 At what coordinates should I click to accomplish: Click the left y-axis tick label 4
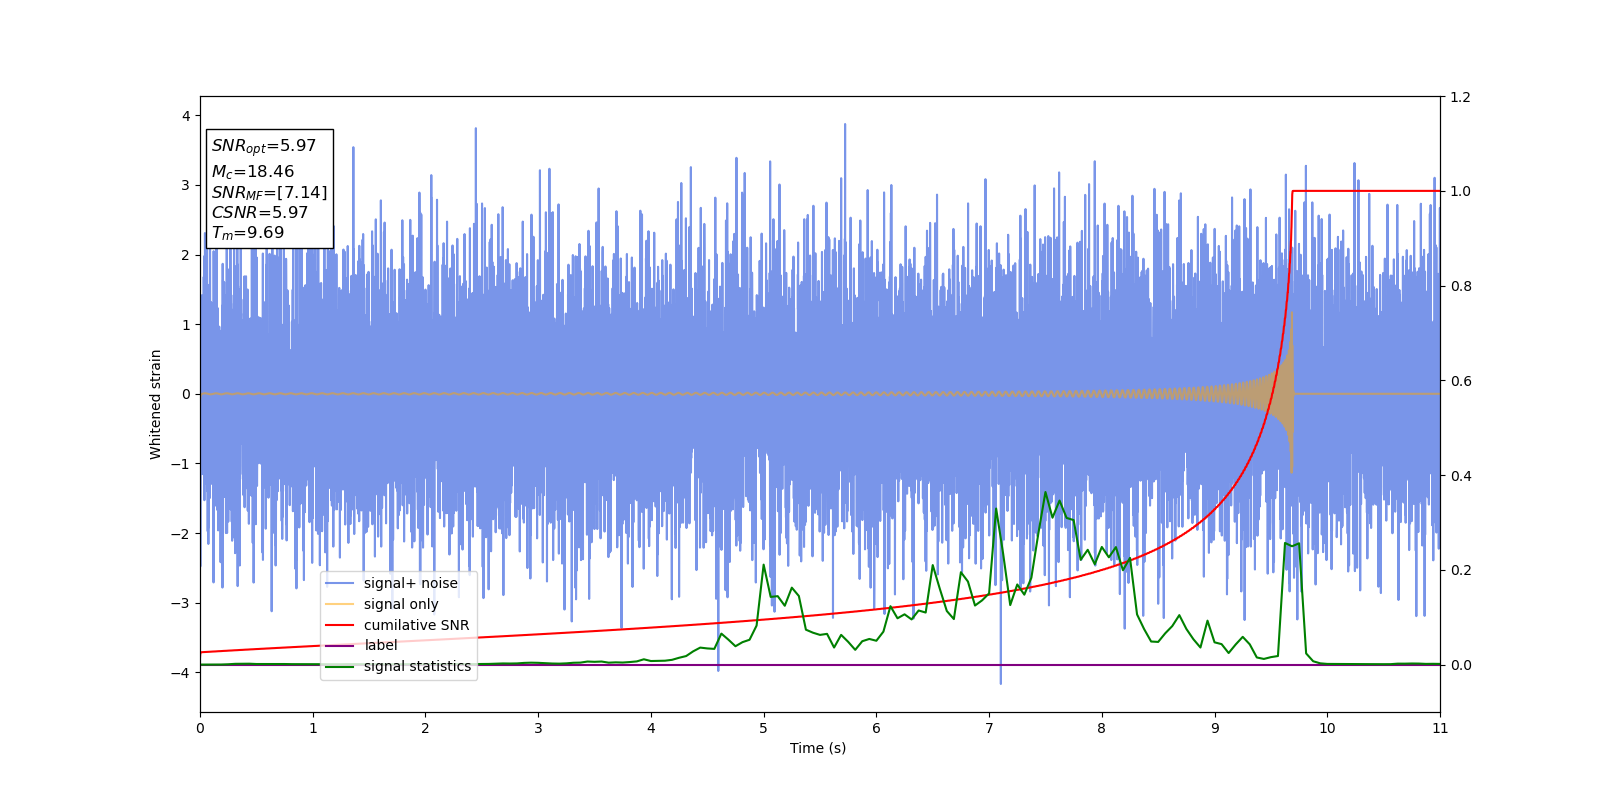(x=186, y=116)
